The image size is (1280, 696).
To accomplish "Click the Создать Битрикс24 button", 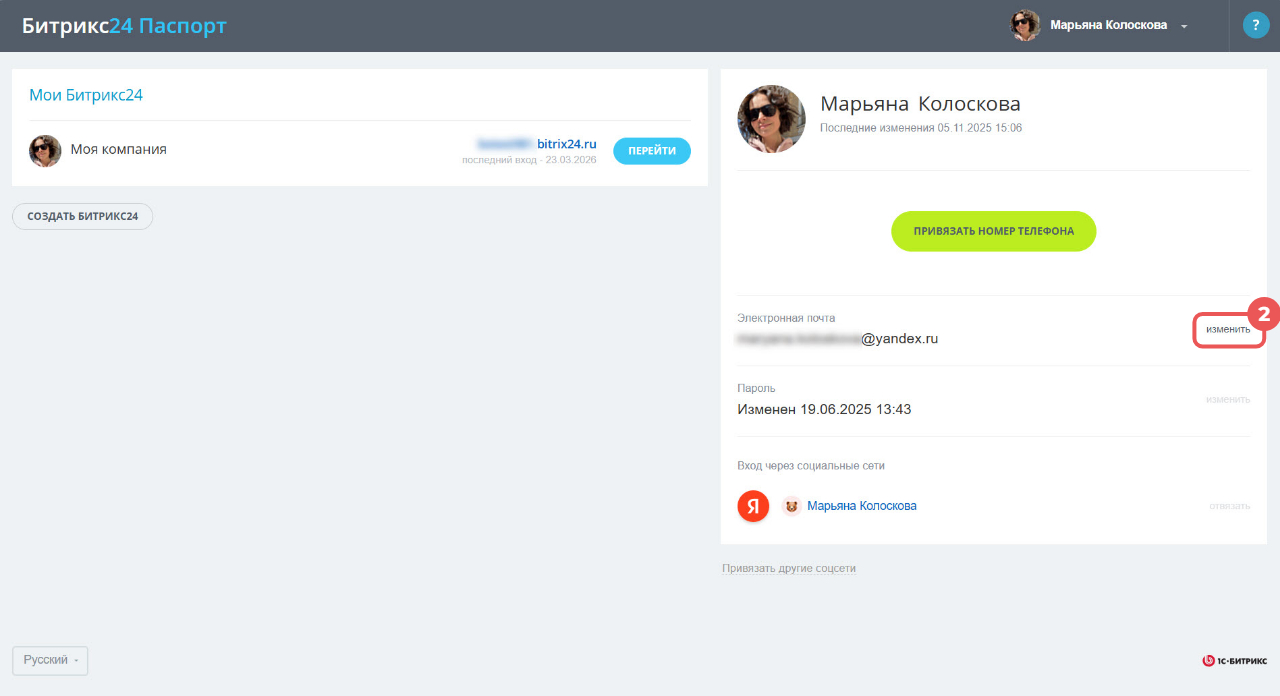I will pos(82,216).
